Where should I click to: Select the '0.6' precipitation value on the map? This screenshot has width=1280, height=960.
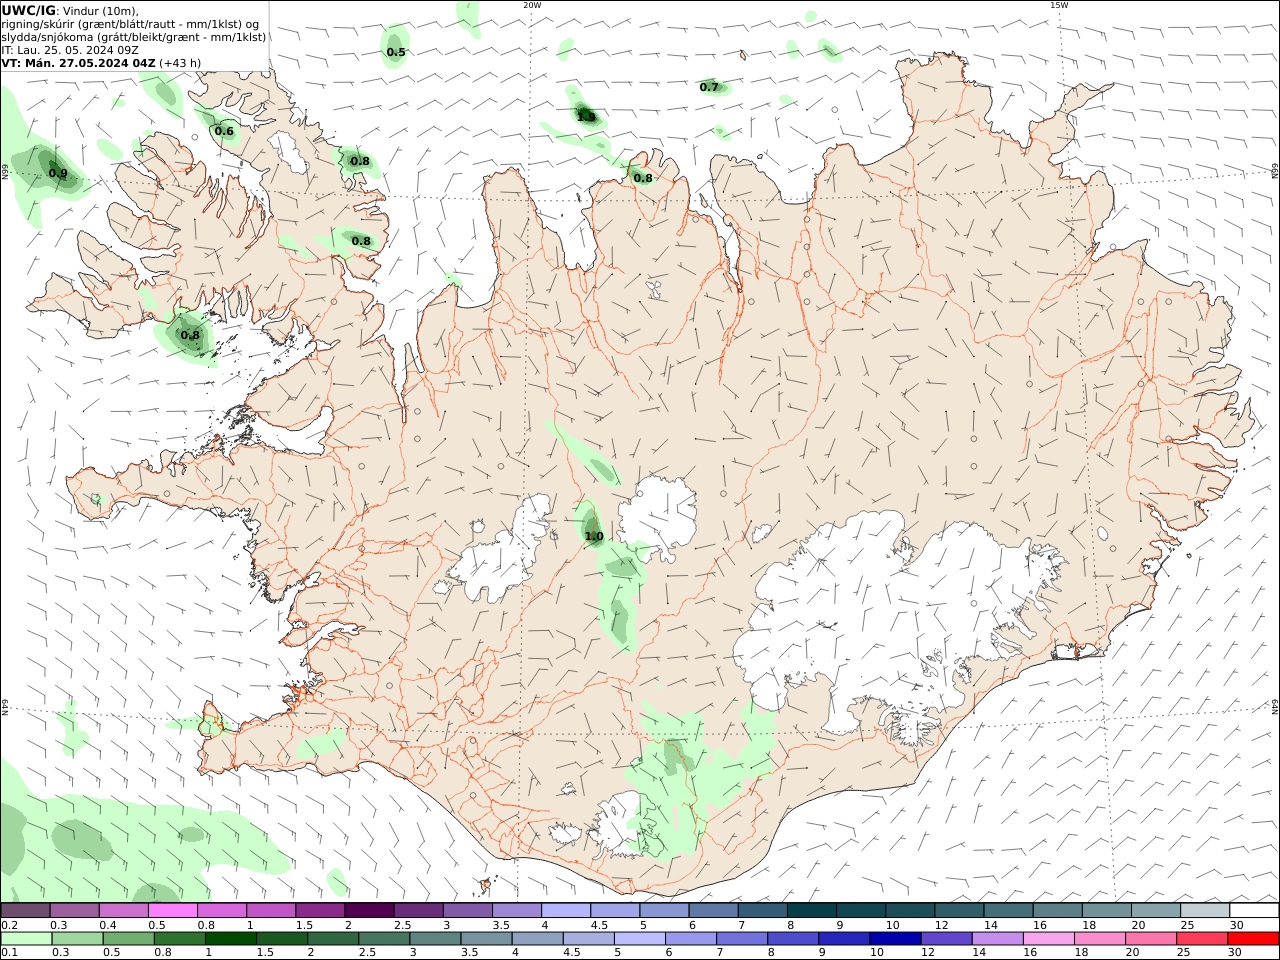point(224,131)
